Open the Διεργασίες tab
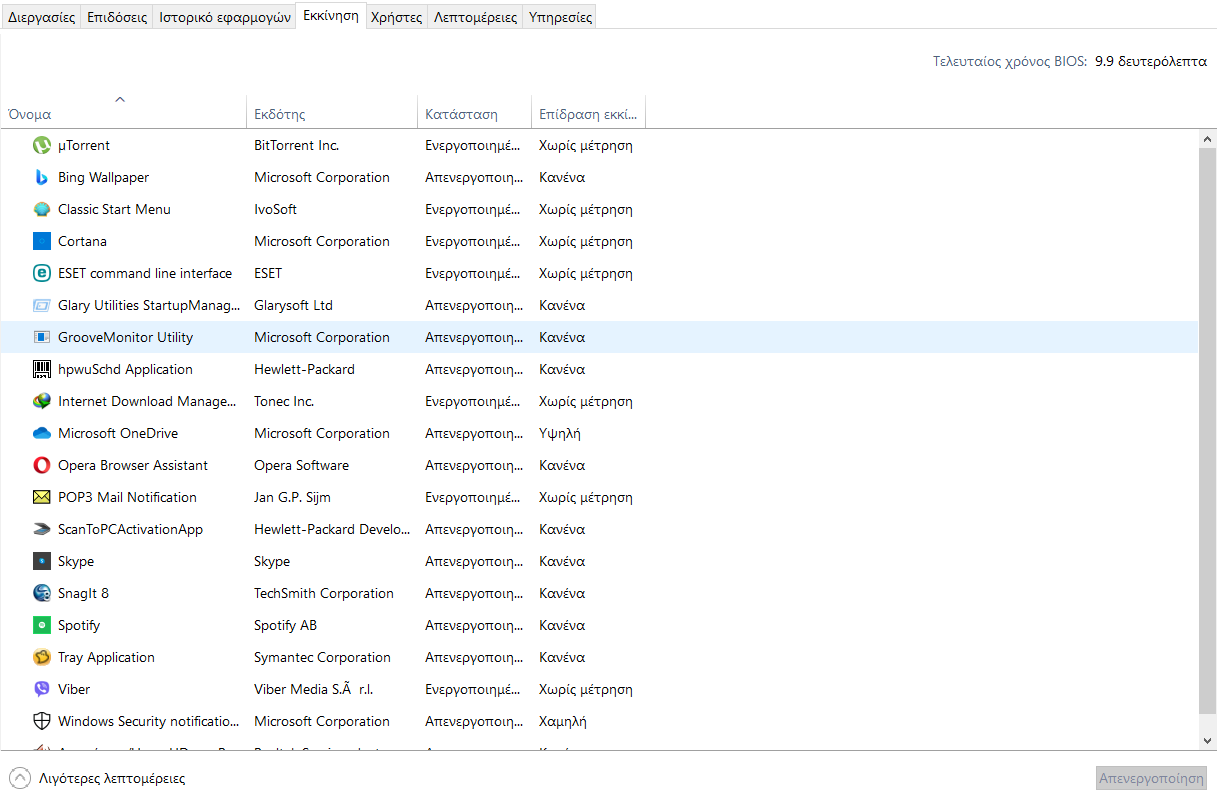 (x=41, y=17)
